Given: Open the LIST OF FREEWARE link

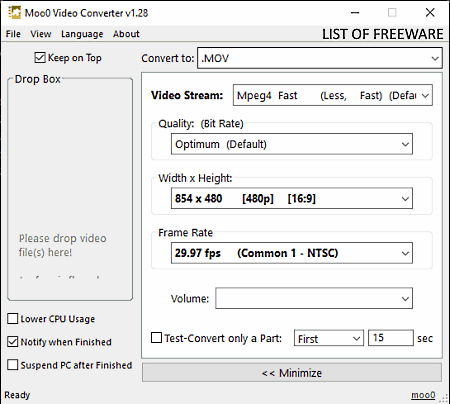Looking at the screenshot, I should (382, 34).
